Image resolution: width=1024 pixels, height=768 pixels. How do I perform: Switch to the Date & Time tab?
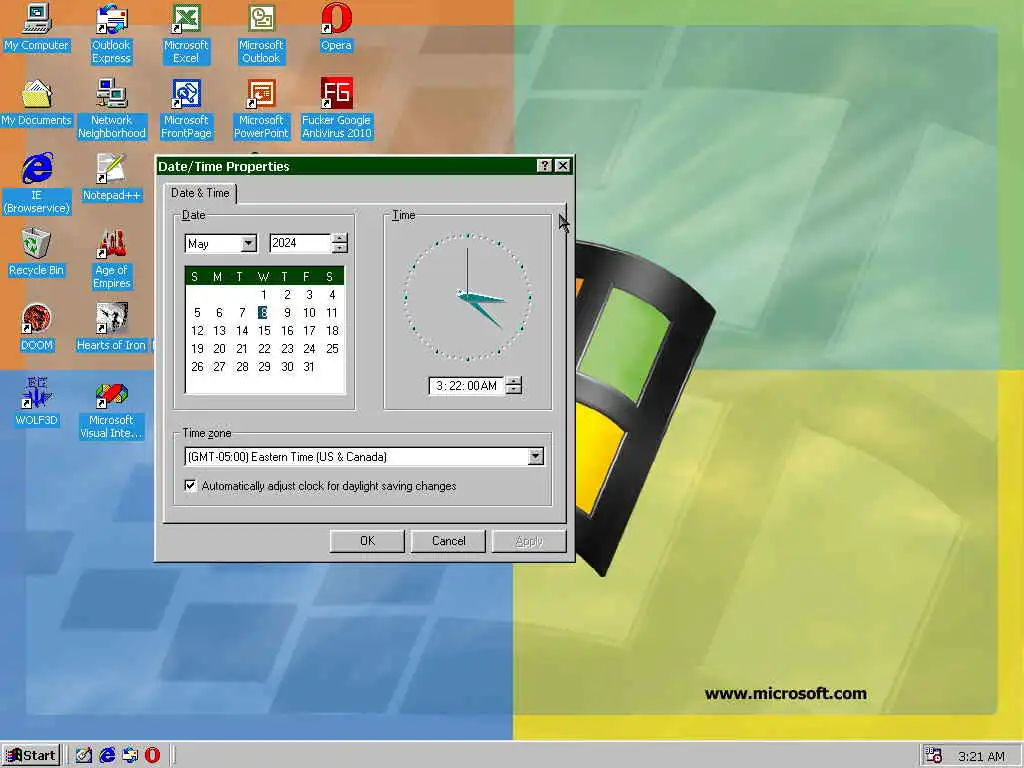(x=200, y=193)
